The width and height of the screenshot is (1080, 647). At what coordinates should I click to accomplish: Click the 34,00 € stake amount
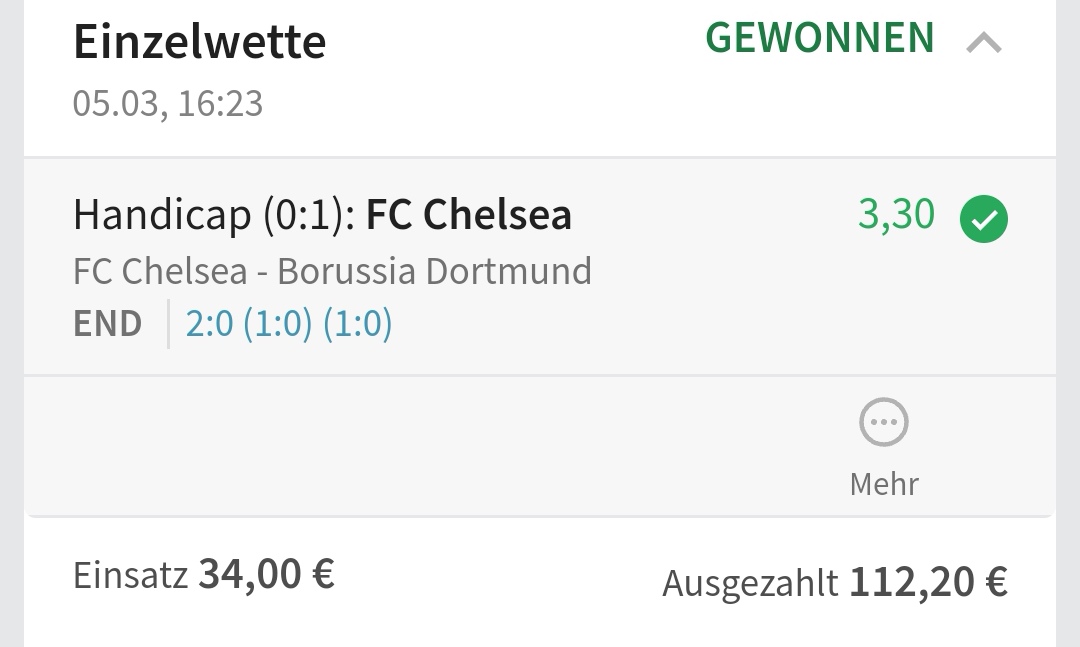coord(266,575)
